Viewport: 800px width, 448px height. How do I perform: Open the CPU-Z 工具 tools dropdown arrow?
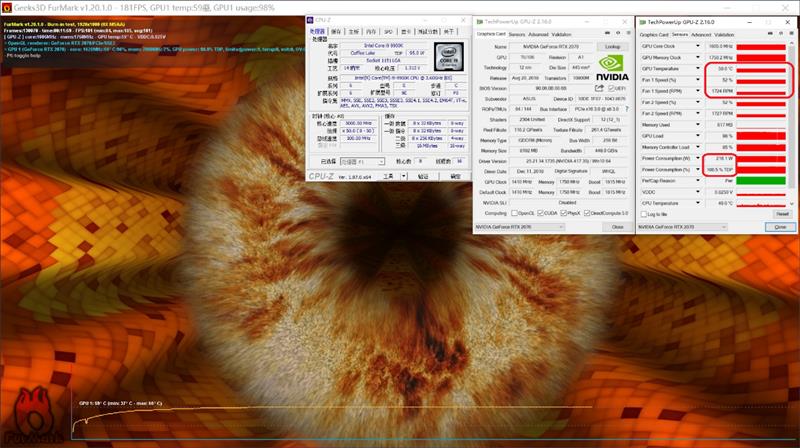coord(404,176)
